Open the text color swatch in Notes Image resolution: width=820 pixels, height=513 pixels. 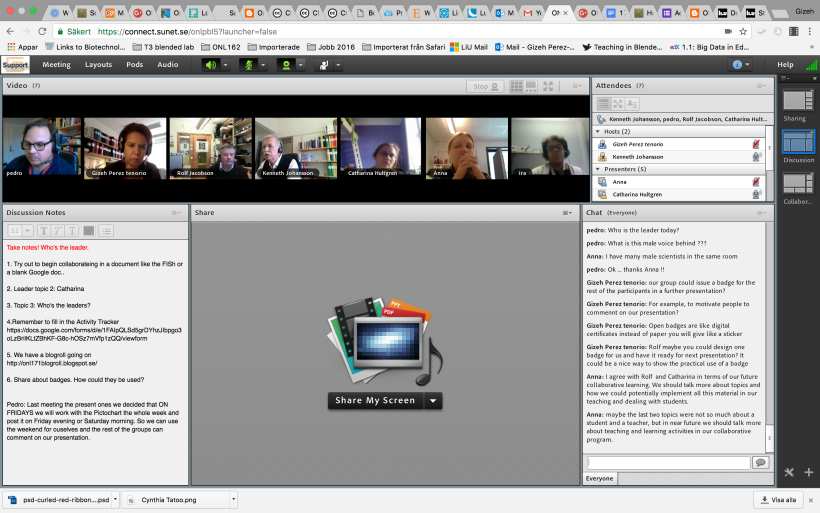pos(89,231)
